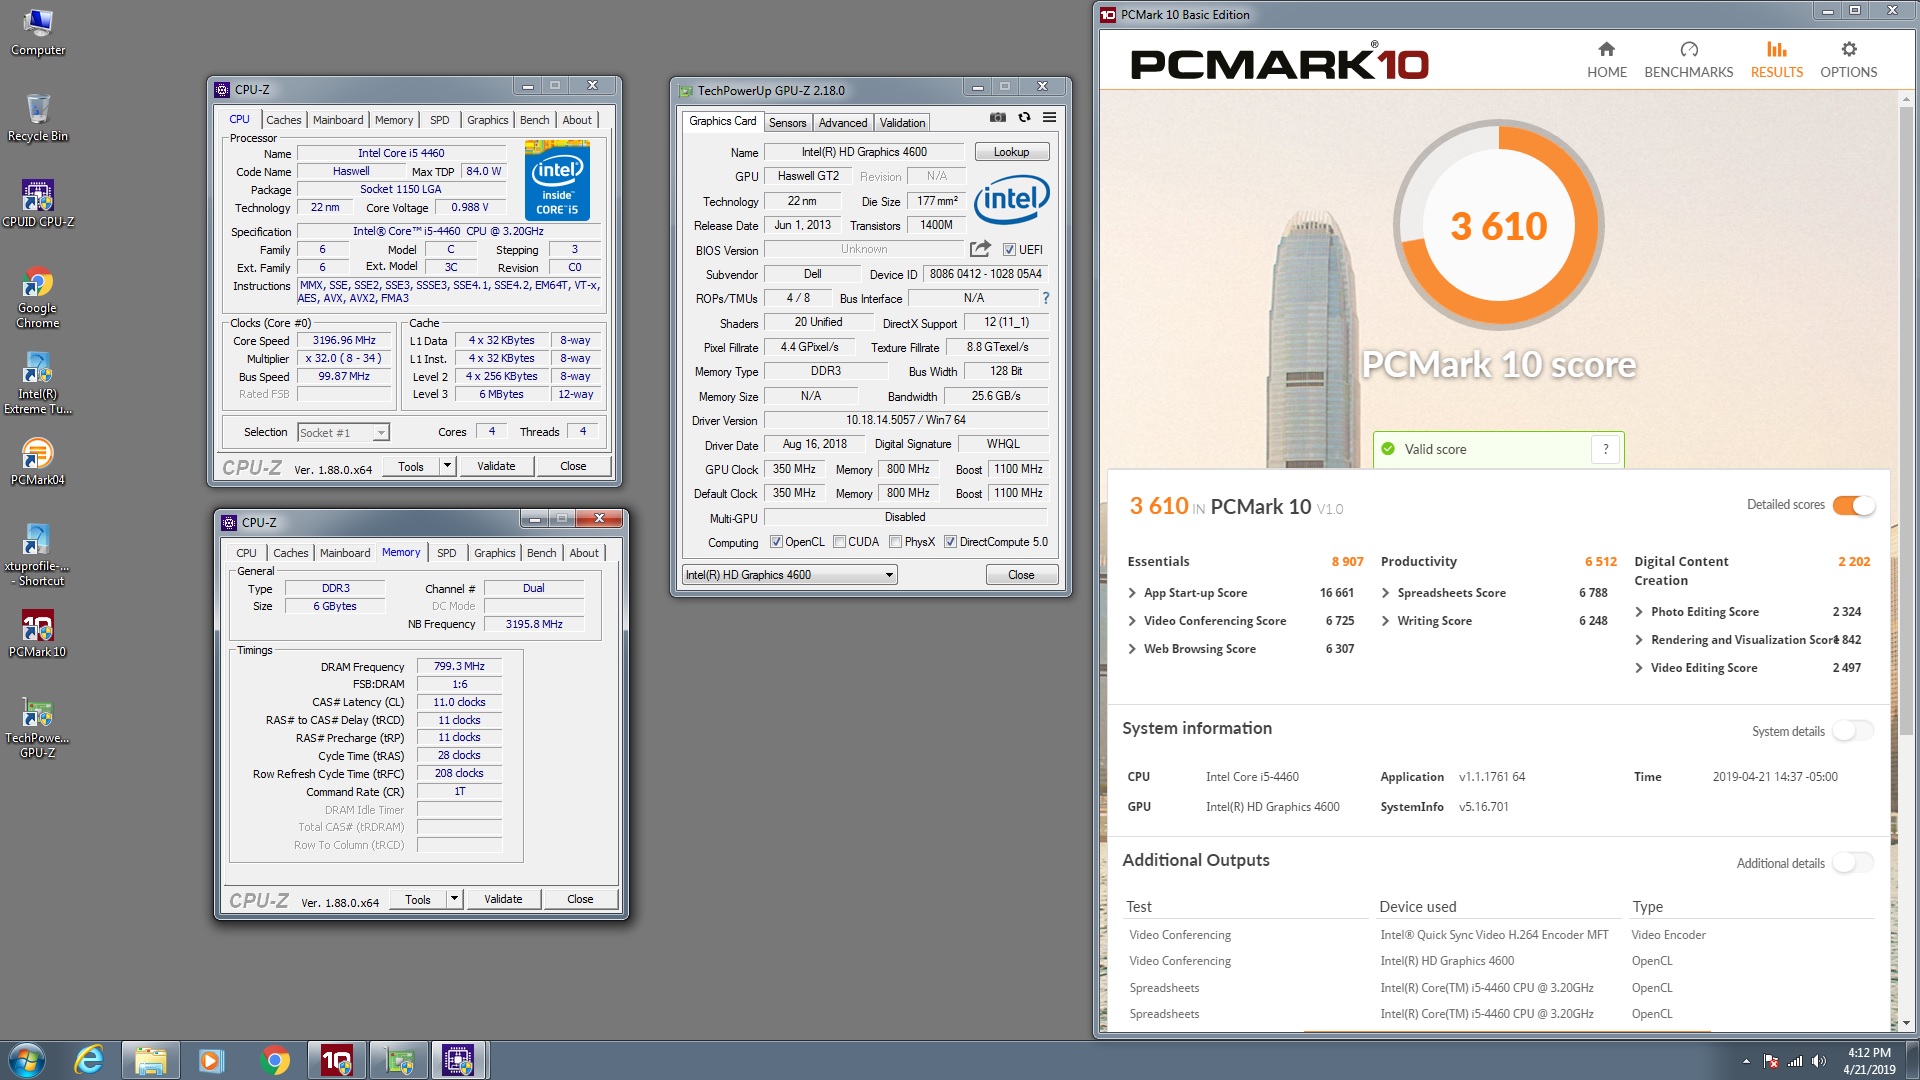
Task: Open xtuprofile shortcut on desktop
Action: click(x=38, y=556)
